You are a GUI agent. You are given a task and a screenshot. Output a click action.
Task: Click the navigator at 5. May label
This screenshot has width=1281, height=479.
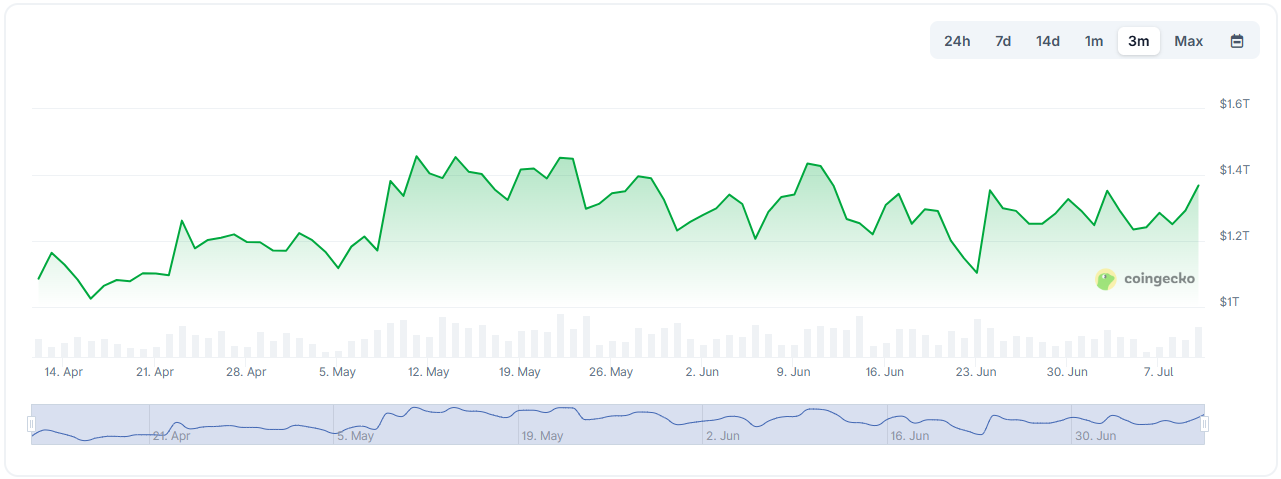[x=356, y=436]
